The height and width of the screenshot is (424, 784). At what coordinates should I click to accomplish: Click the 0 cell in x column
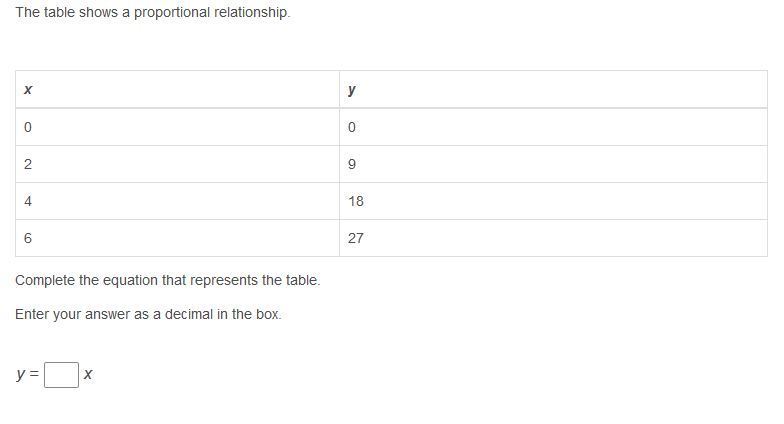click(177, 127)
